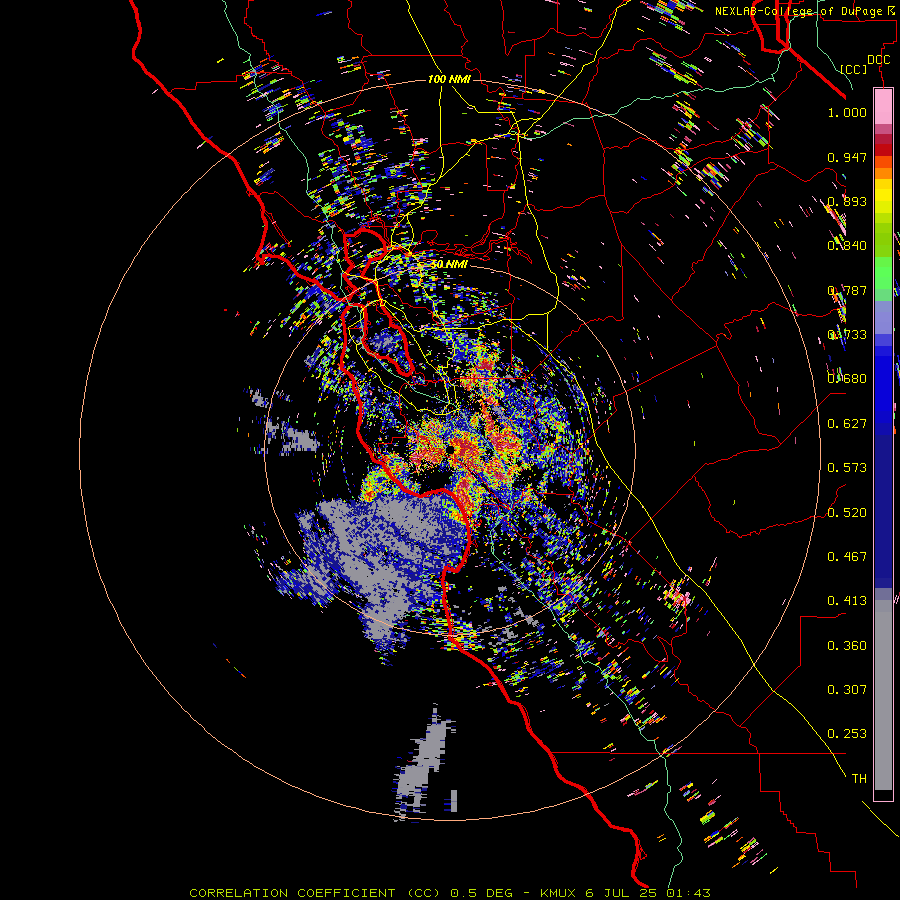Click the [CC] product label near the scale
The height and width of the screenshot is (900, 900).
(854, 69)
